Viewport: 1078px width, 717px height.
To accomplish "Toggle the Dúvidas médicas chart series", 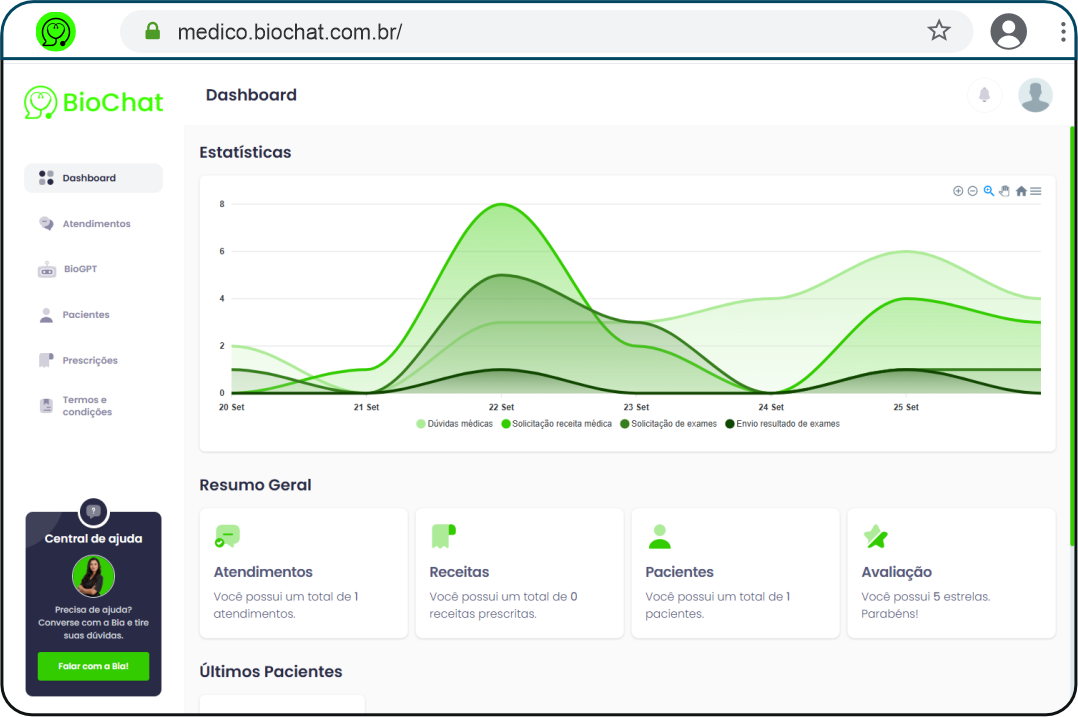I will point(455,424).
